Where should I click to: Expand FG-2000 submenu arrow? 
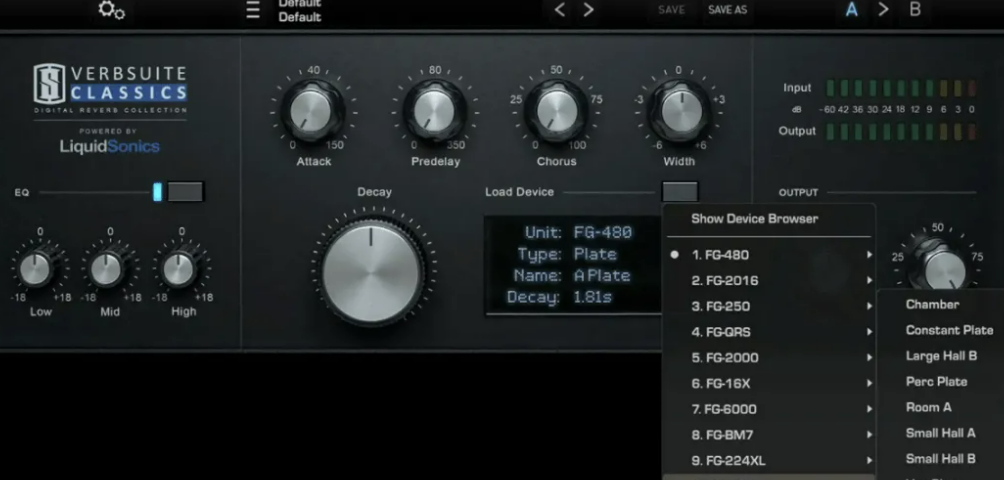869,358
